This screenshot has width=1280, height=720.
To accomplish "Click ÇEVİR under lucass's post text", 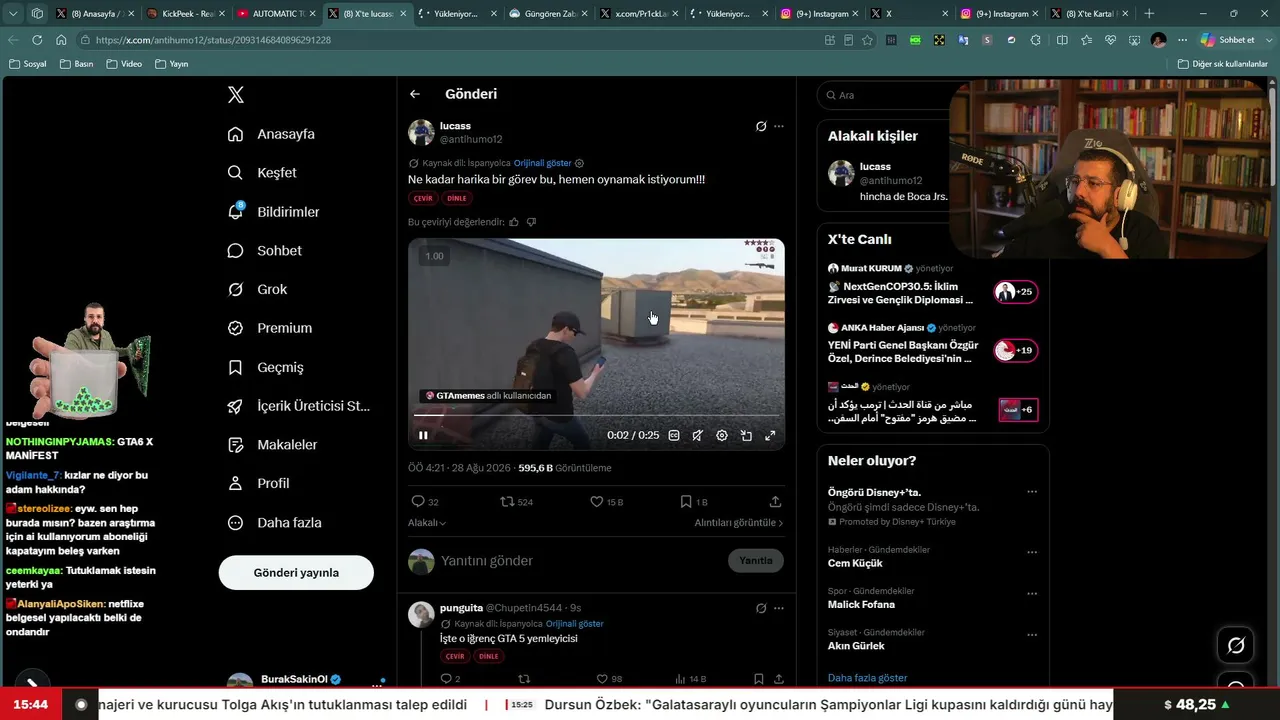I will click(423, 198).
